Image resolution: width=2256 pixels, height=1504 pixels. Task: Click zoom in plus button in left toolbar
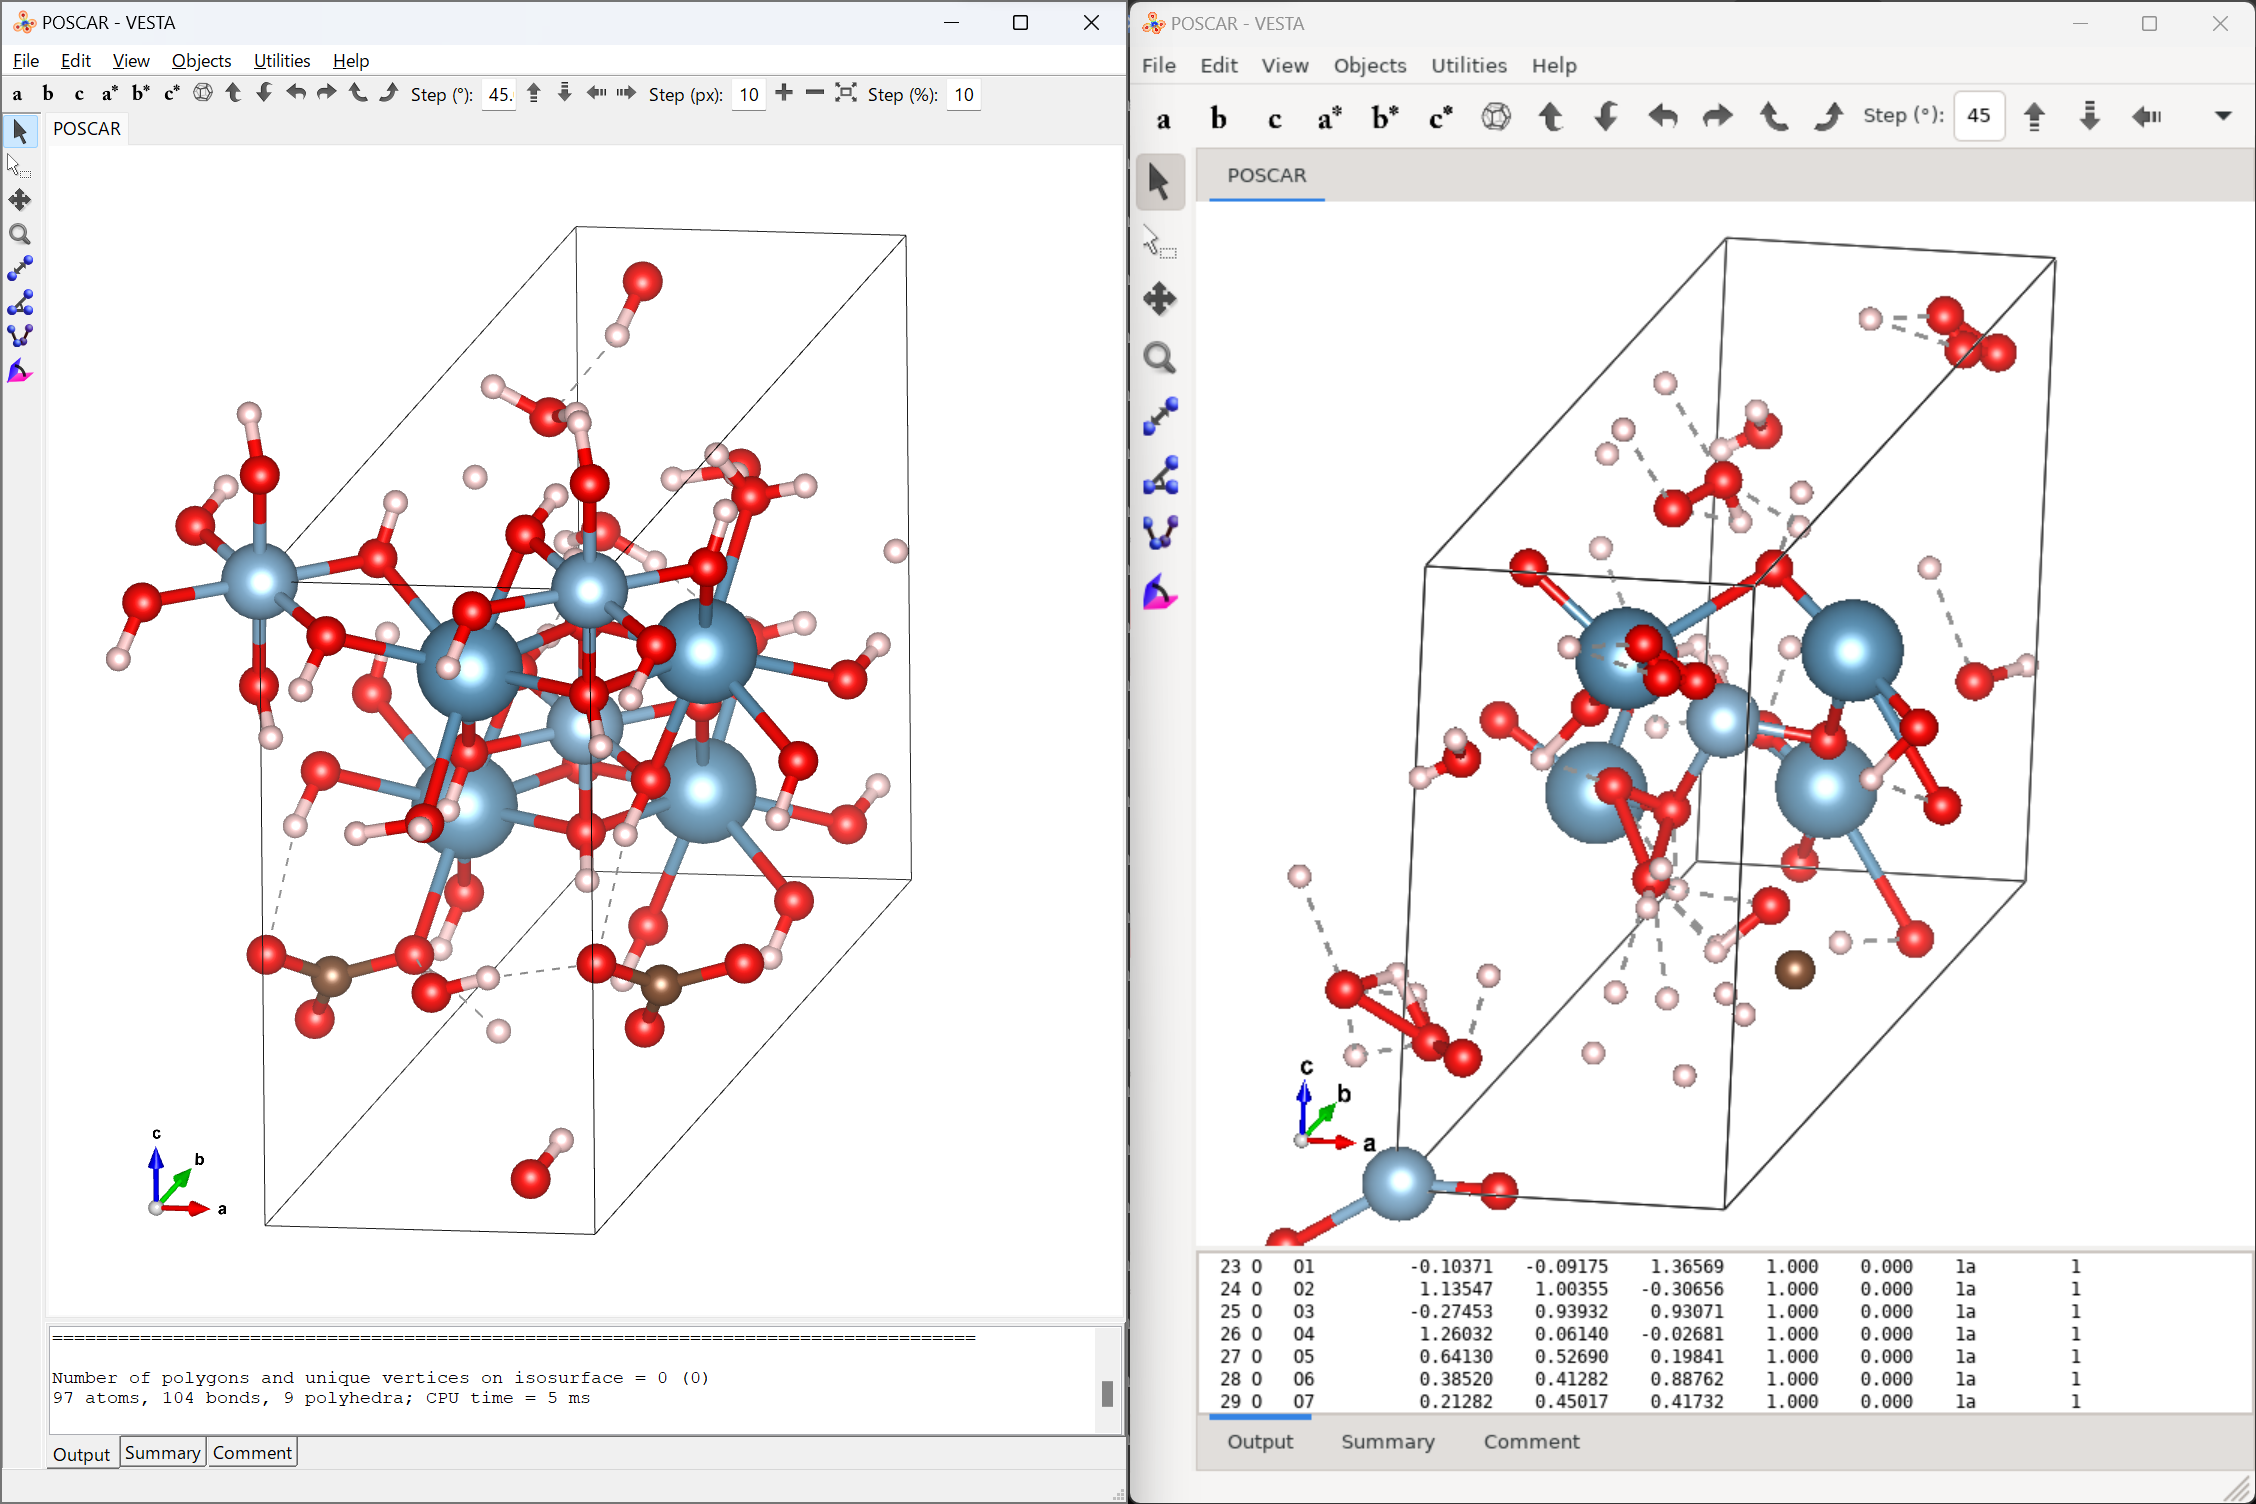tap(784, 93)
